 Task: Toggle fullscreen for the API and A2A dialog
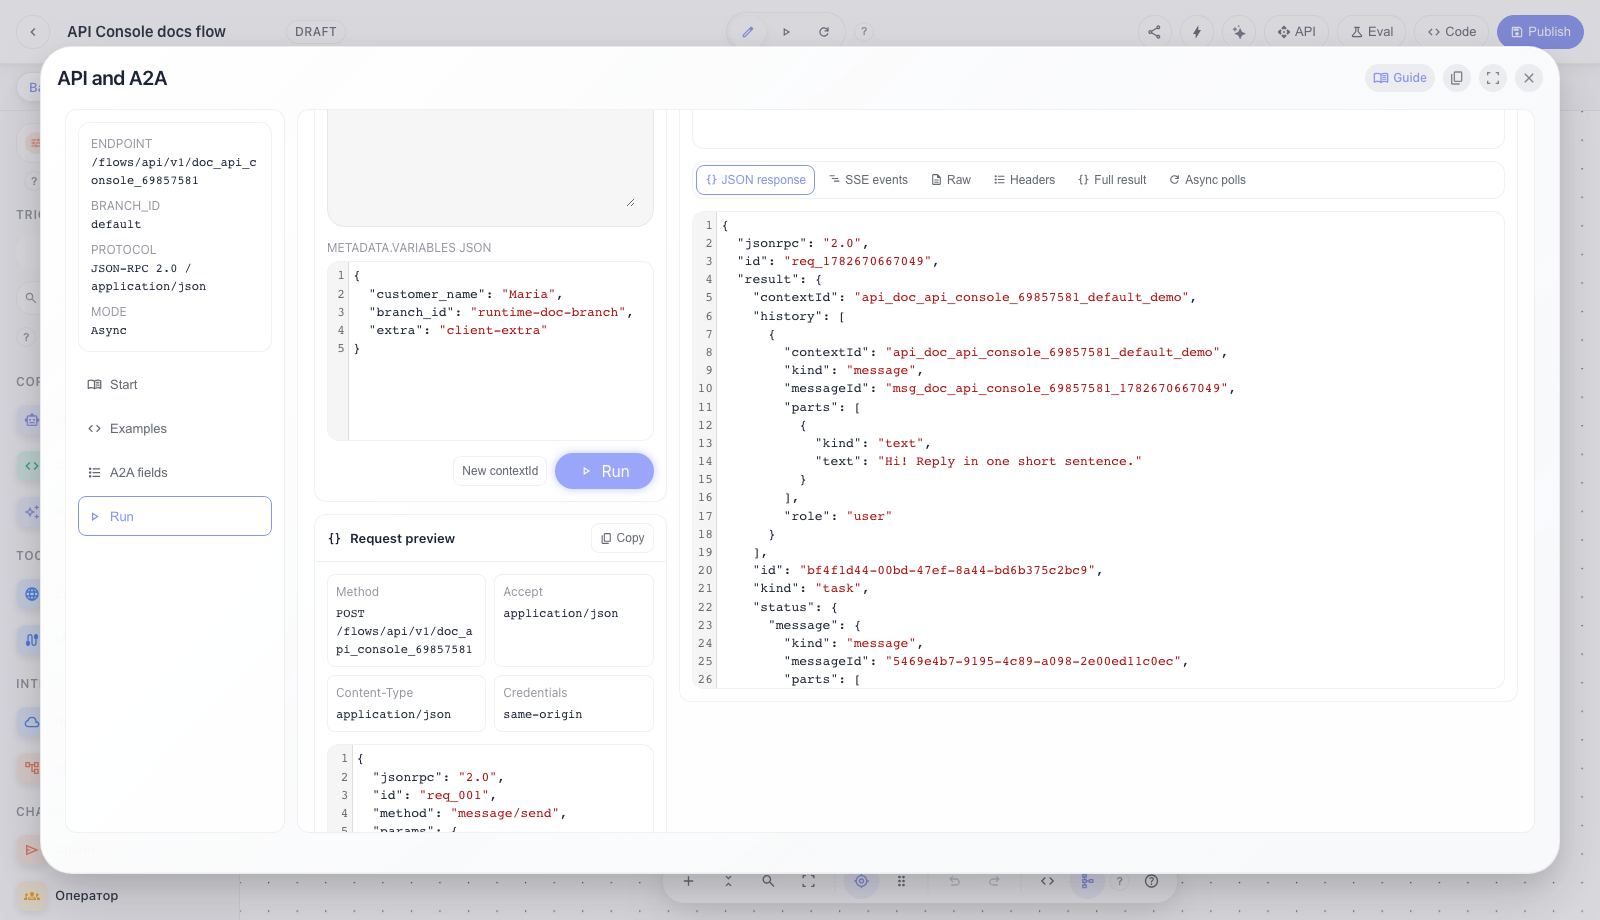[x=1493, y=78]
